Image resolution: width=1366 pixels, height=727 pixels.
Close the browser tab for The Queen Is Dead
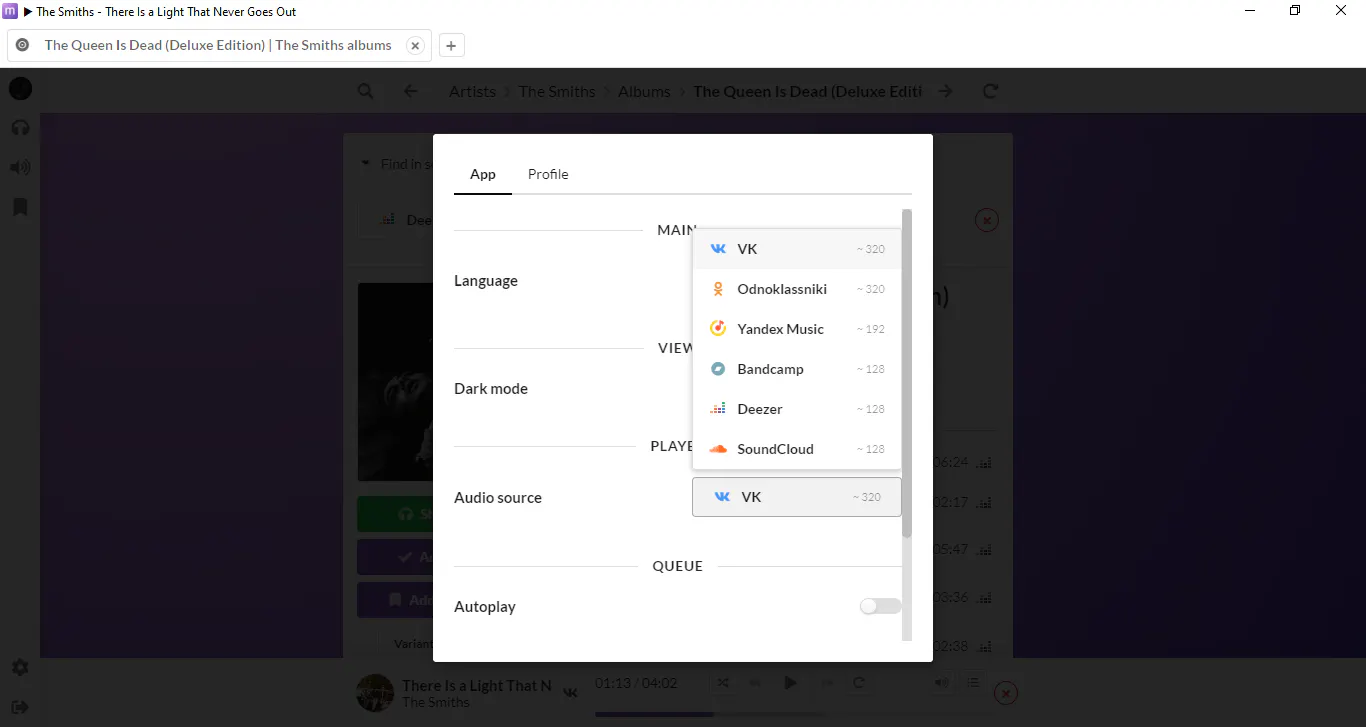(415, 45)
